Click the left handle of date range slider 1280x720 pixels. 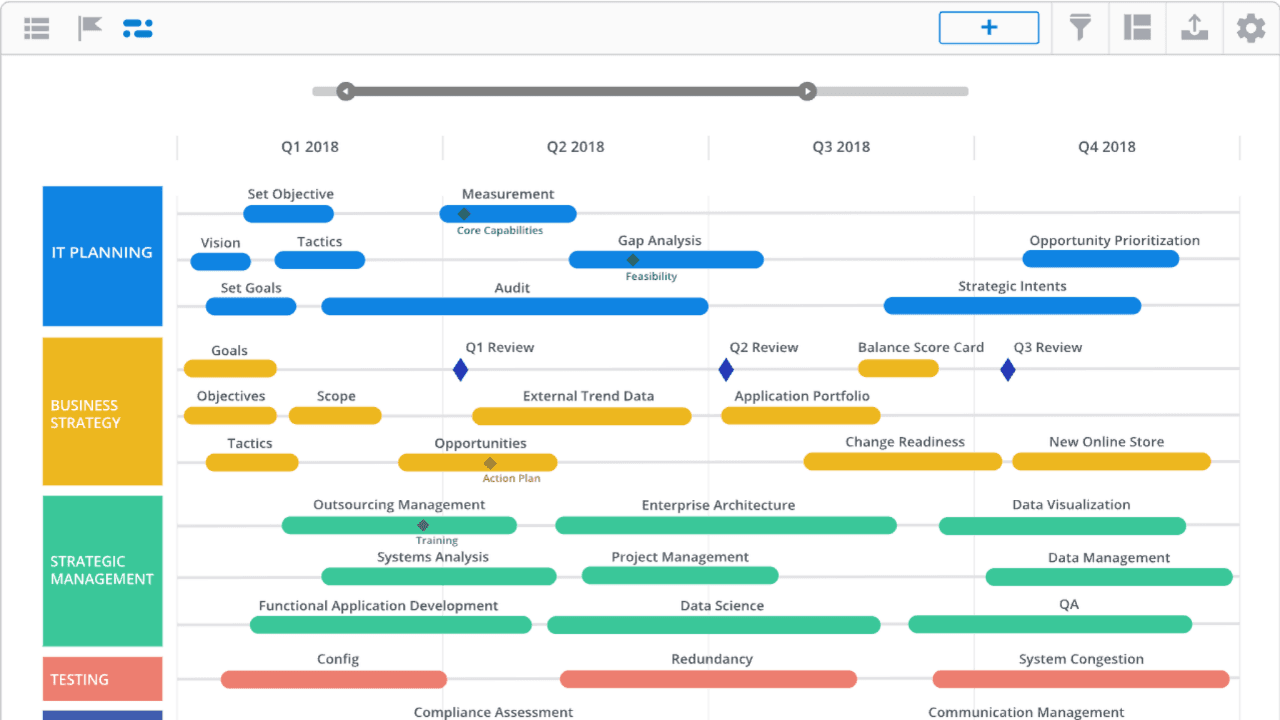[345, 92]
